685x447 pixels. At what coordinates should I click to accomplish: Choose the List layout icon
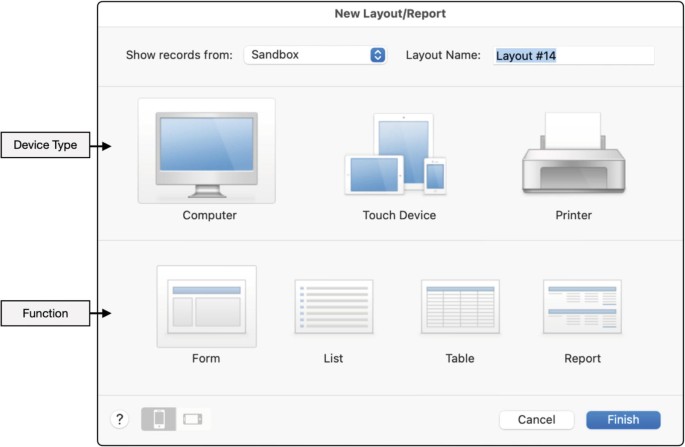pos(334,307)
